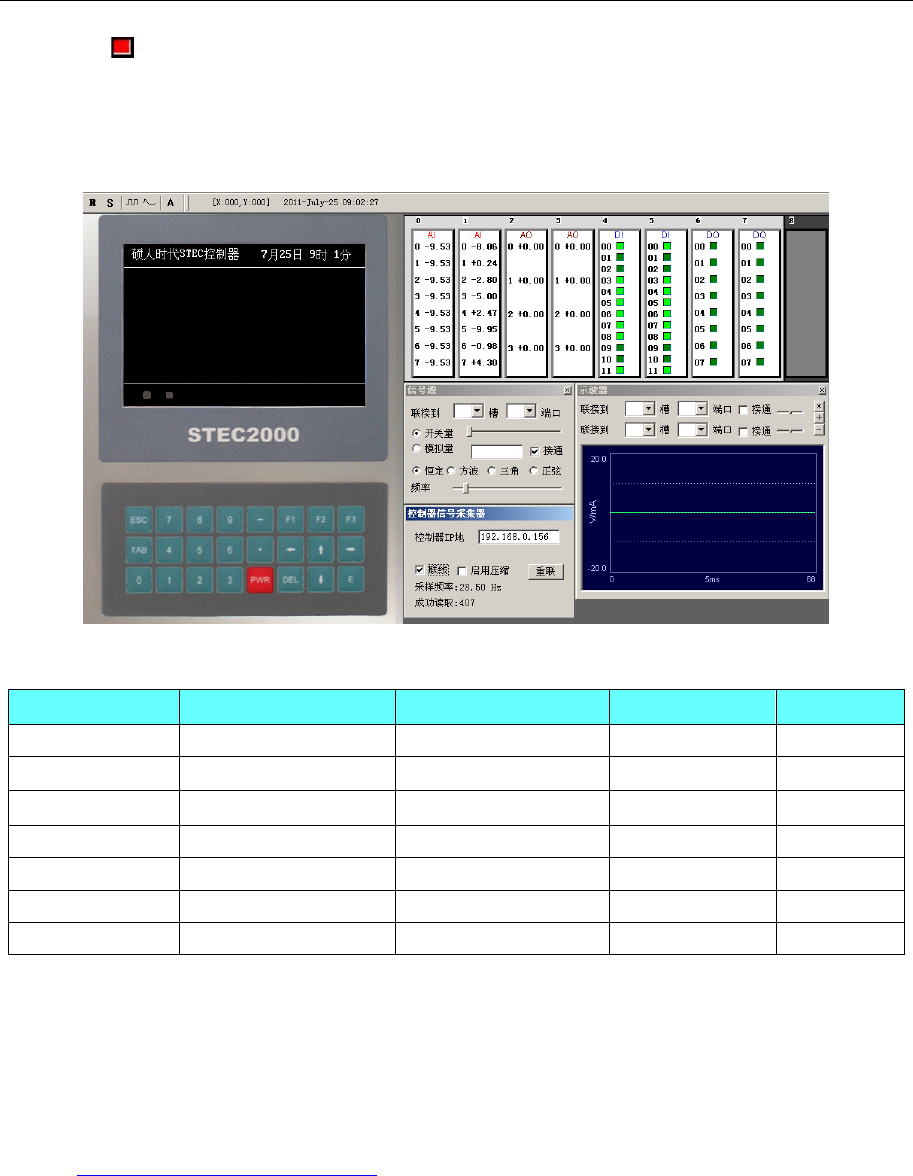This screenshot has width=913, height=1176.
Task: Tap the F1 key on the keypad
Action: [x=290, y=520]
